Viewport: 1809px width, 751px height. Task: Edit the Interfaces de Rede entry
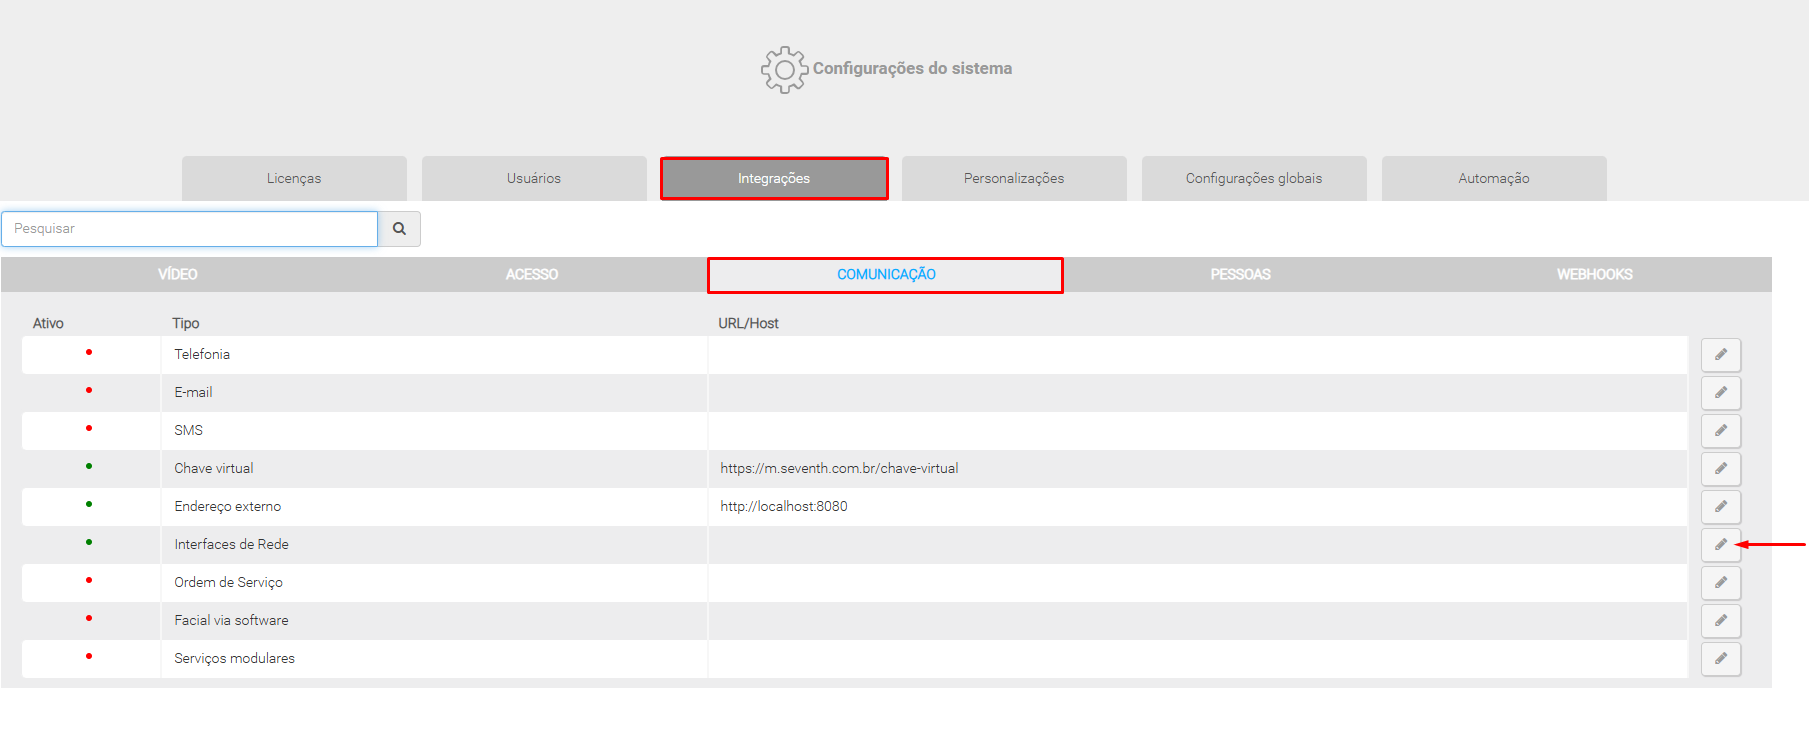[1720, 545]
